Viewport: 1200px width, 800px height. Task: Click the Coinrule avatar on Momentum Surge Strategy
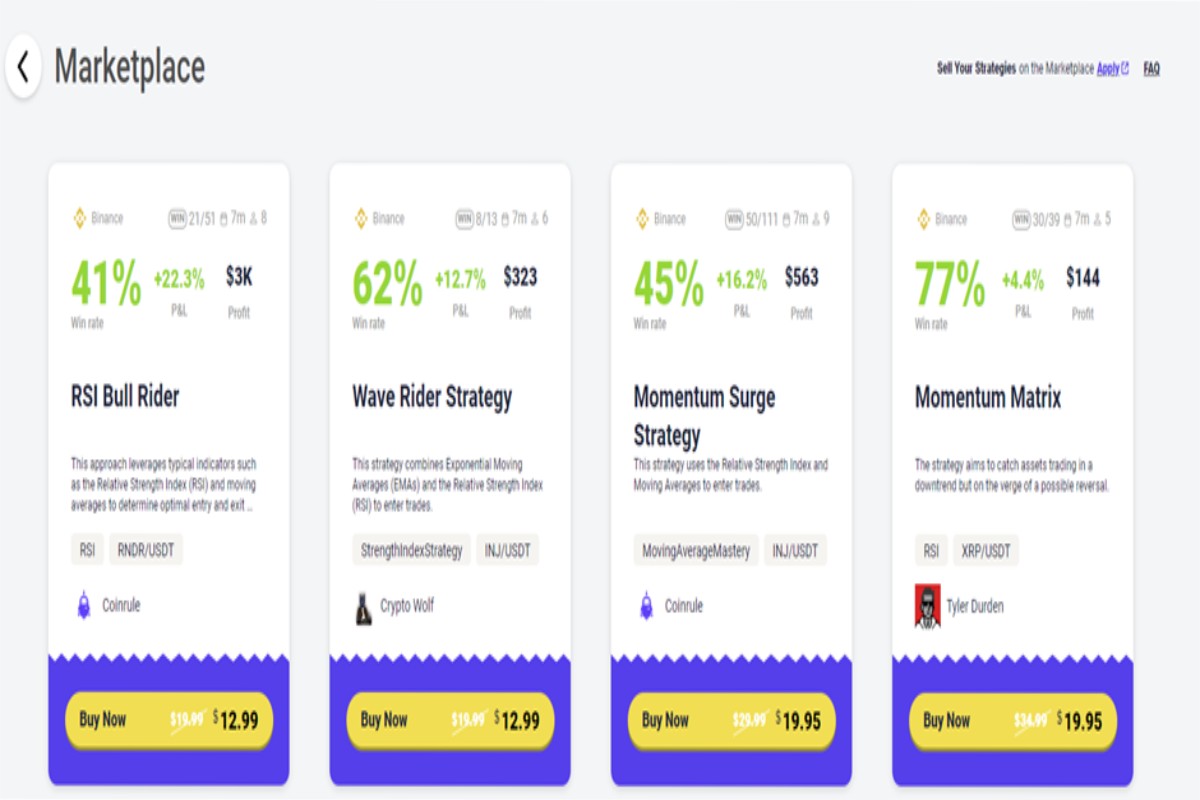(644, 605)
